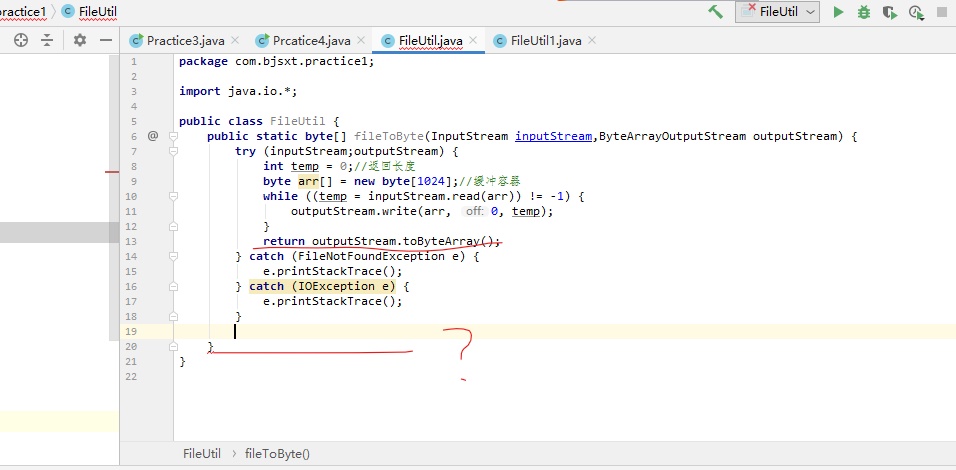Viewport: 956px width, 470px height.
Task: Collapse the FileNotFoundException catch at line 14
Action: [x=173, y=256]
